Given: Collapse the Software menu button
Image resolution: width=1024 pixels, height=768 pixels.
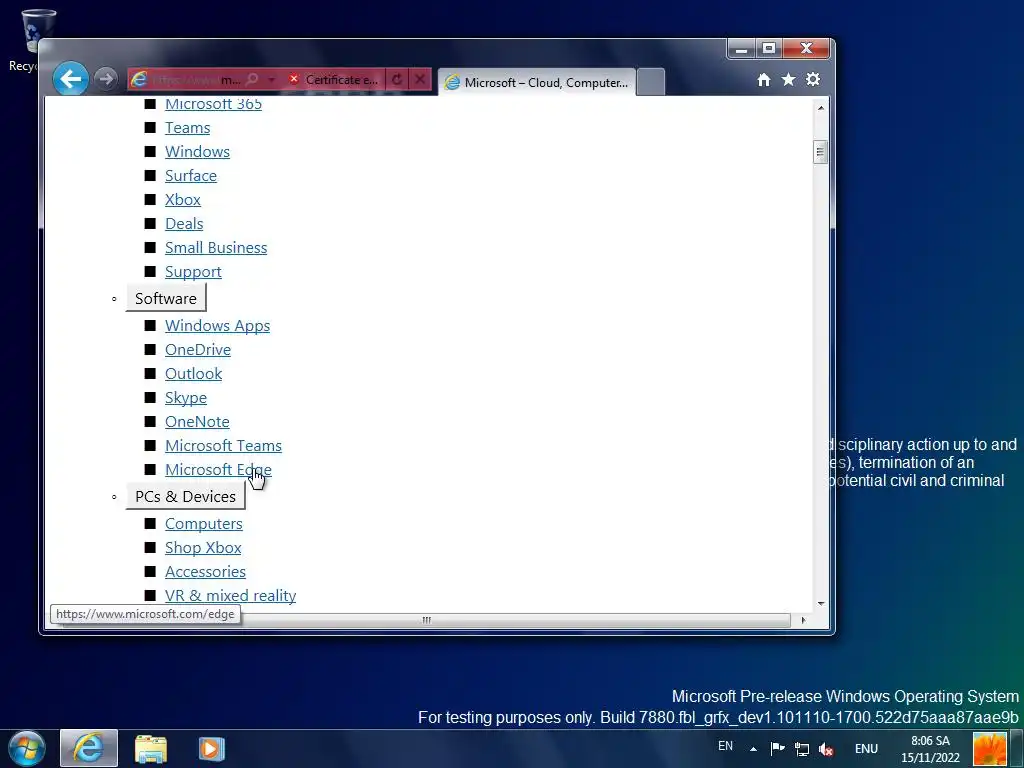Looking at the screenshot, I should 166,298.
